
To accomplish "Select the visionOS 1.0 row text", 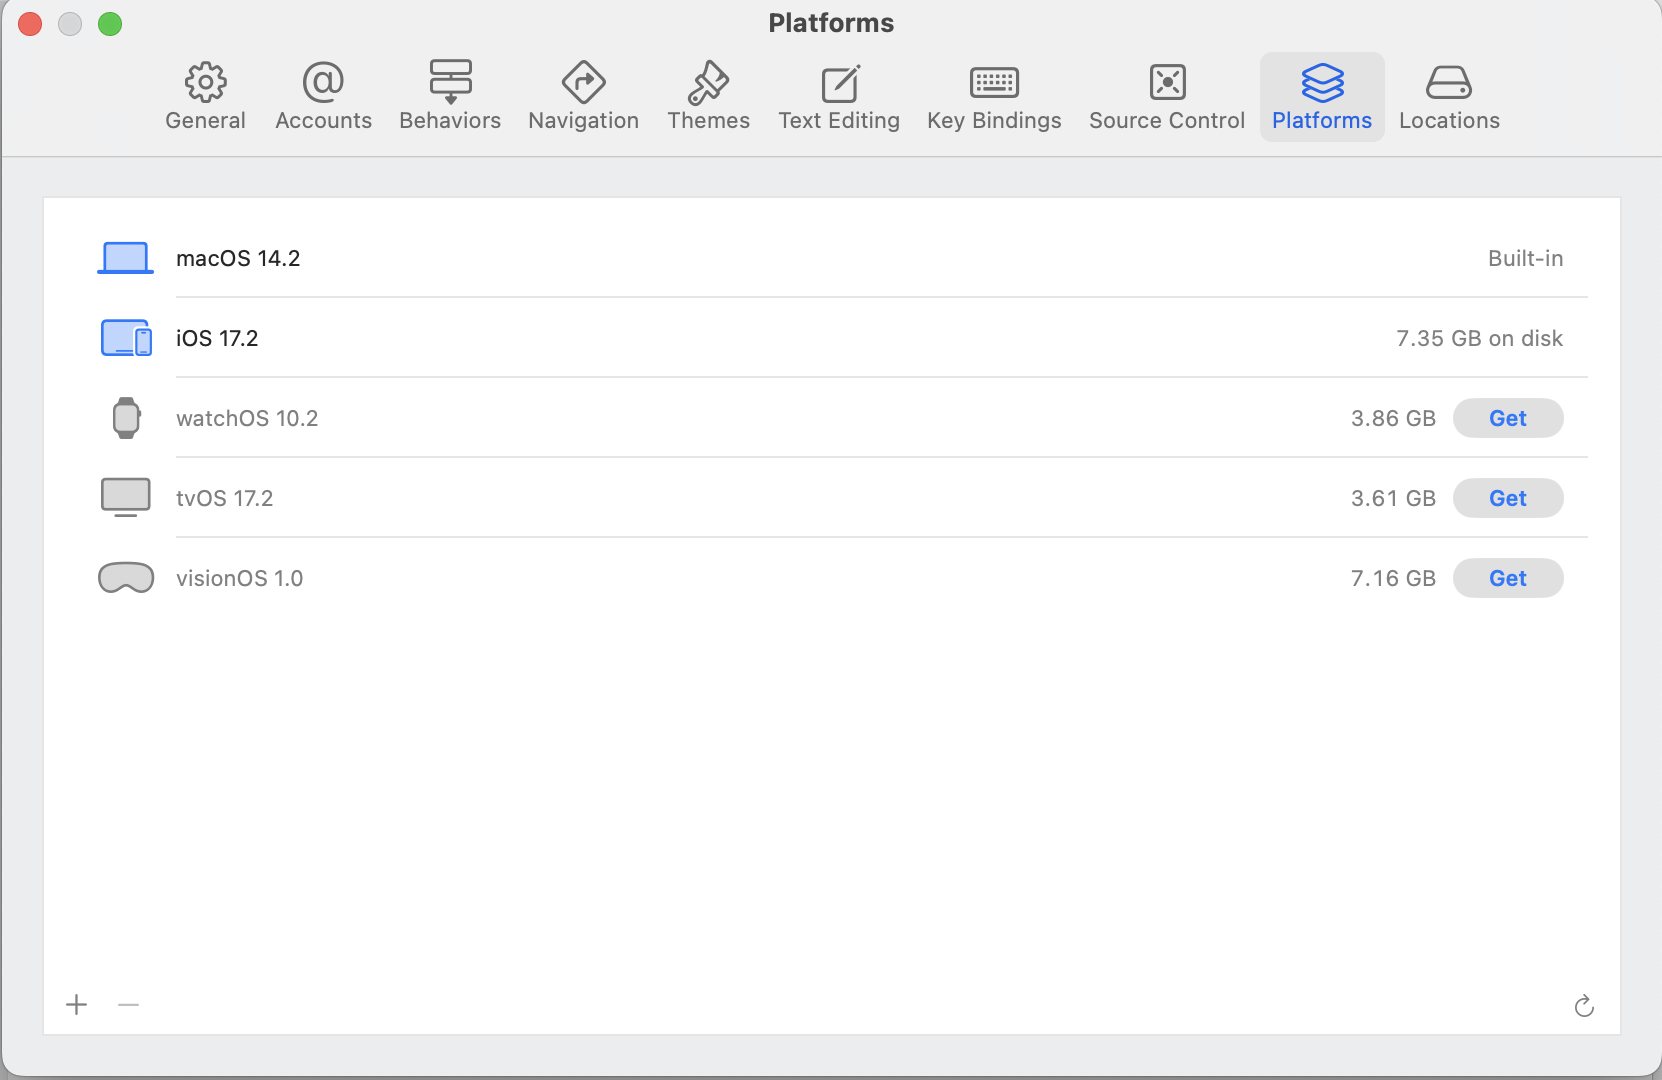I will tap(239, 578).
